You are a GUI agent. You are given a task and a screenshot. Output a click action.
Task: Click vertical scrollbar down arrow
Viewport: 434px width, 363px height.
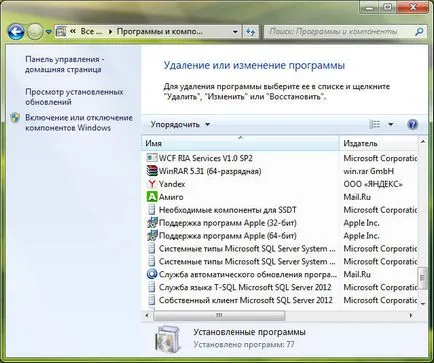pos(423,304)
